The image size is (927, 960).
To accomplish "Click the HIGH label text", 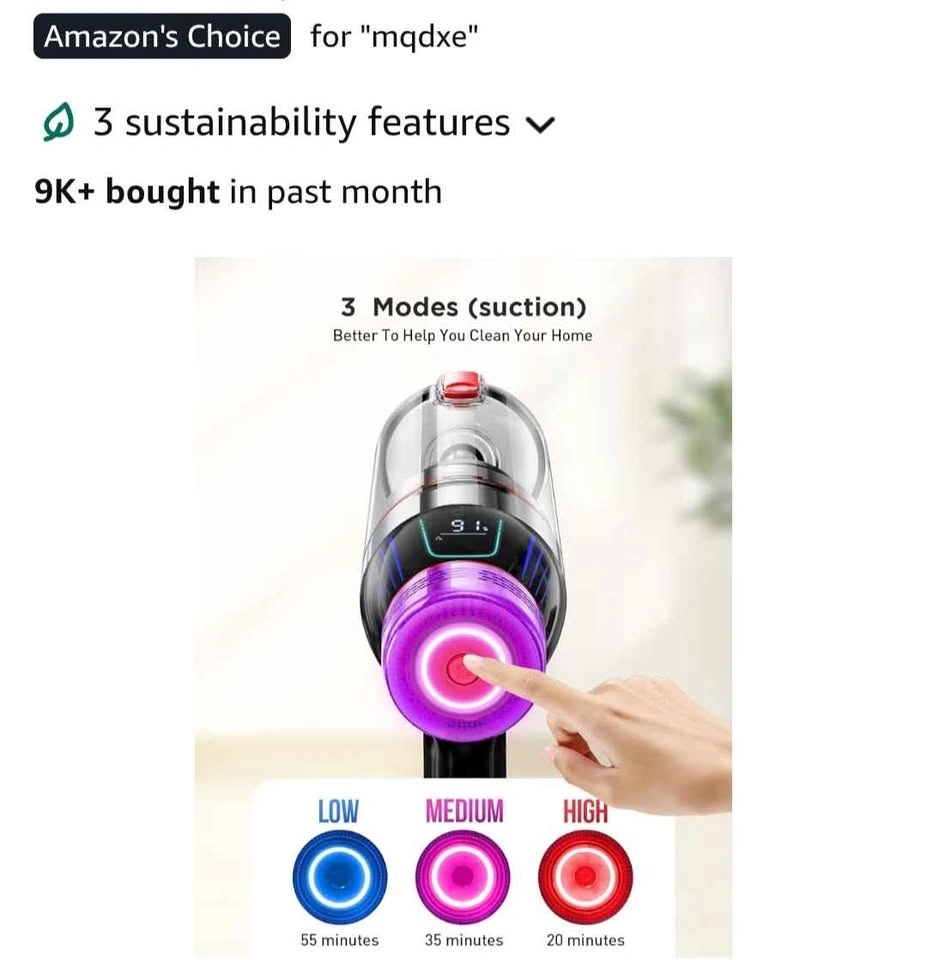I will click(x=585, y=811).
